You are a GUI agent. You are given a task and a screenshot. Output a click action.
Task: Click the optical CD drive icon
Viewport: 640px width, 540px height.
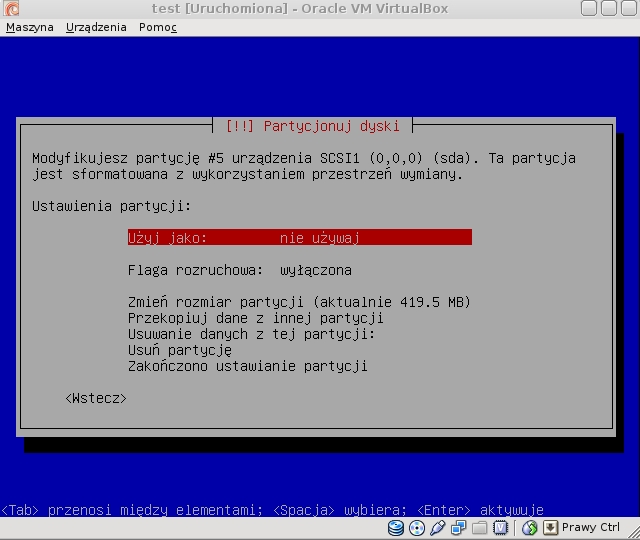click(x=417, y=527)
